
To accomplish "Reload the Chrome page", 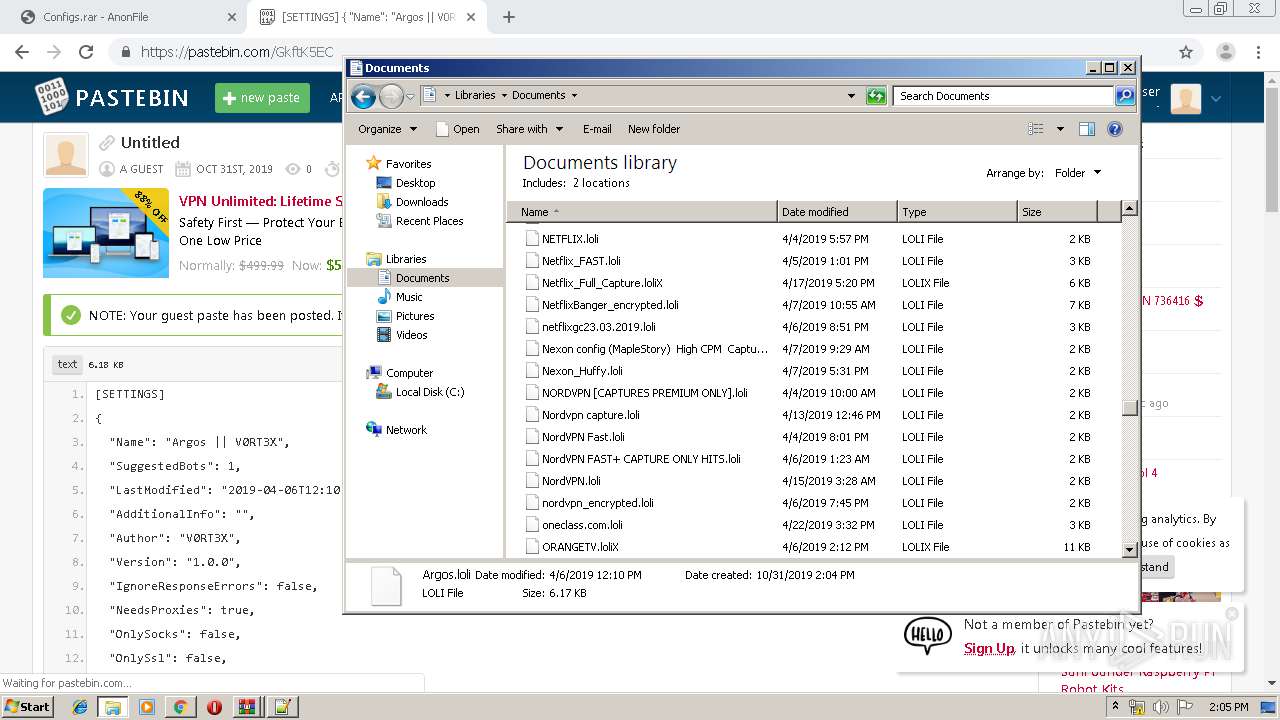I will pos(86,52).
